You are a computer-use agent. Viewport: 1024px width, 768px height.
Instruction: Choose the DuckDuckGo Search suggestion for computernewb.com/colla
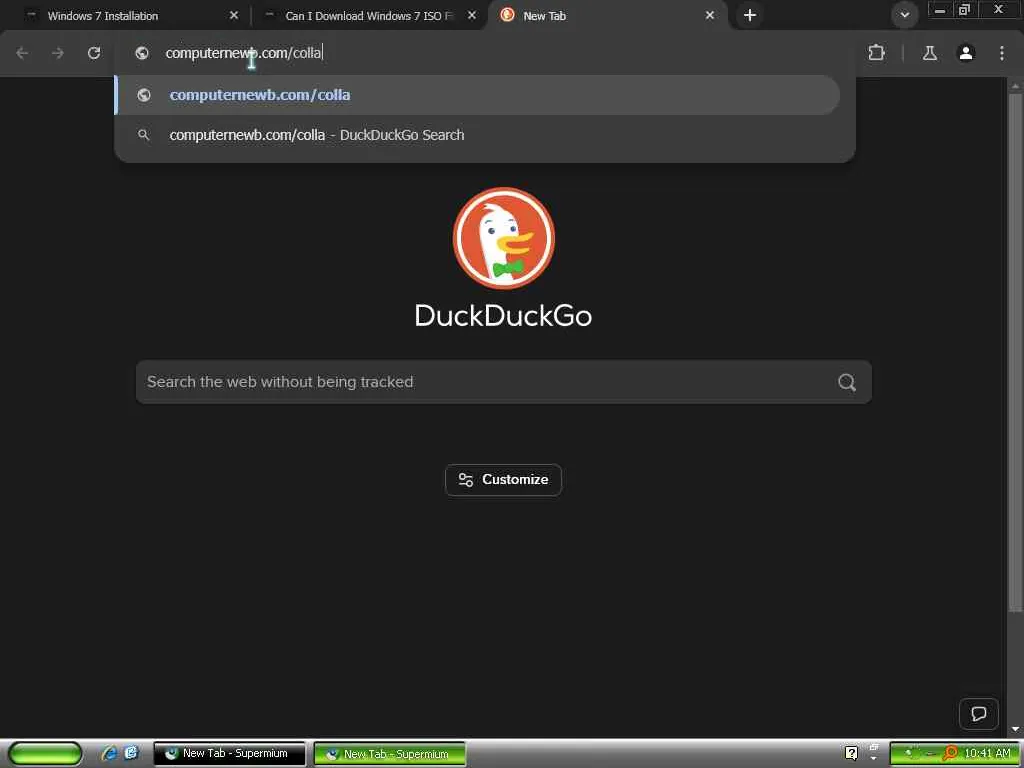[478, 135]
